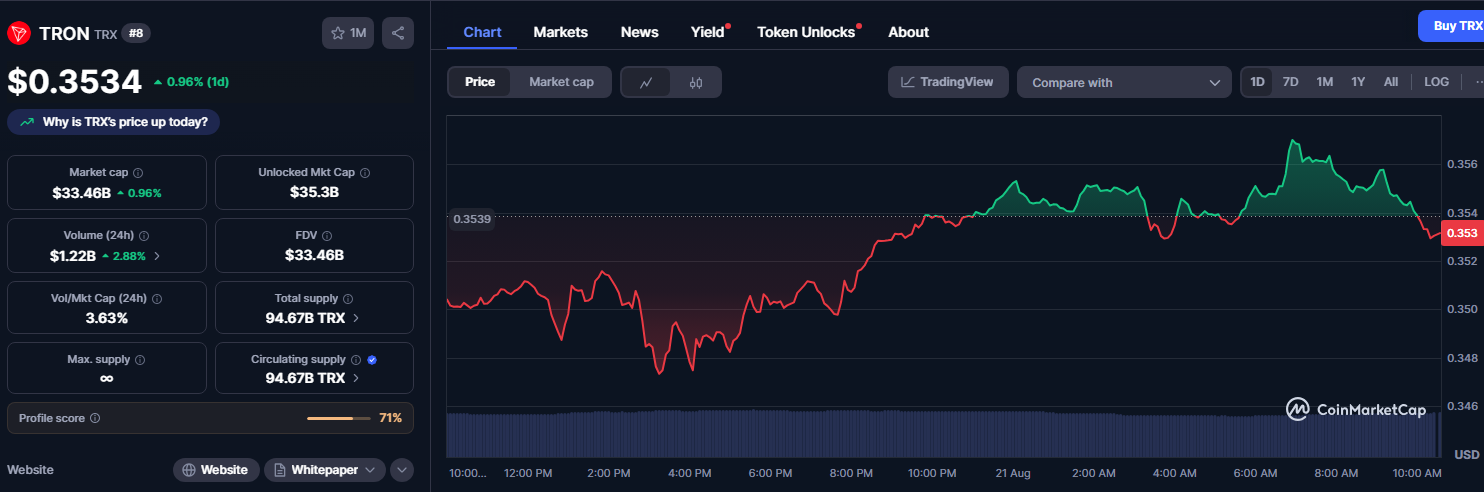Expand Volume (24h) details arrow
Viewport: 1484px width, 492px height.
pyautogui.click(x=156, y=256)
